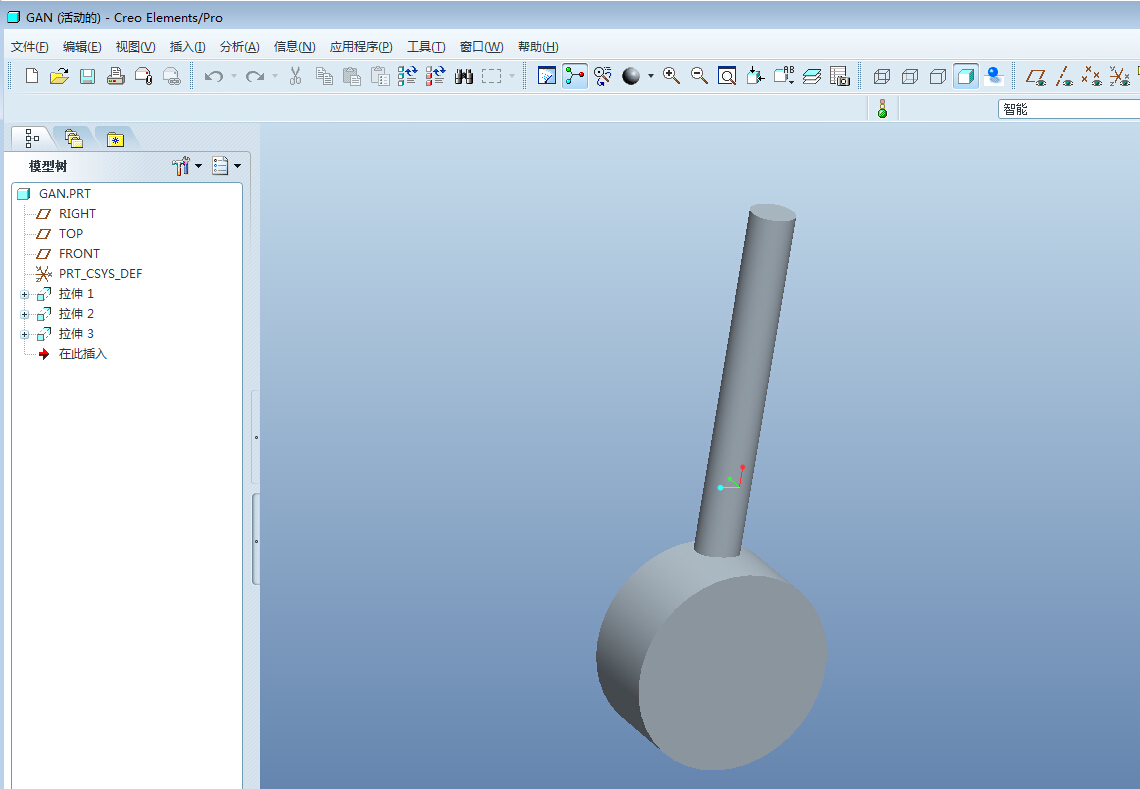Viewport: 1140px width, 789px height.
Task: Open the 插入(I) menu
Action: (x=187, y=47)
